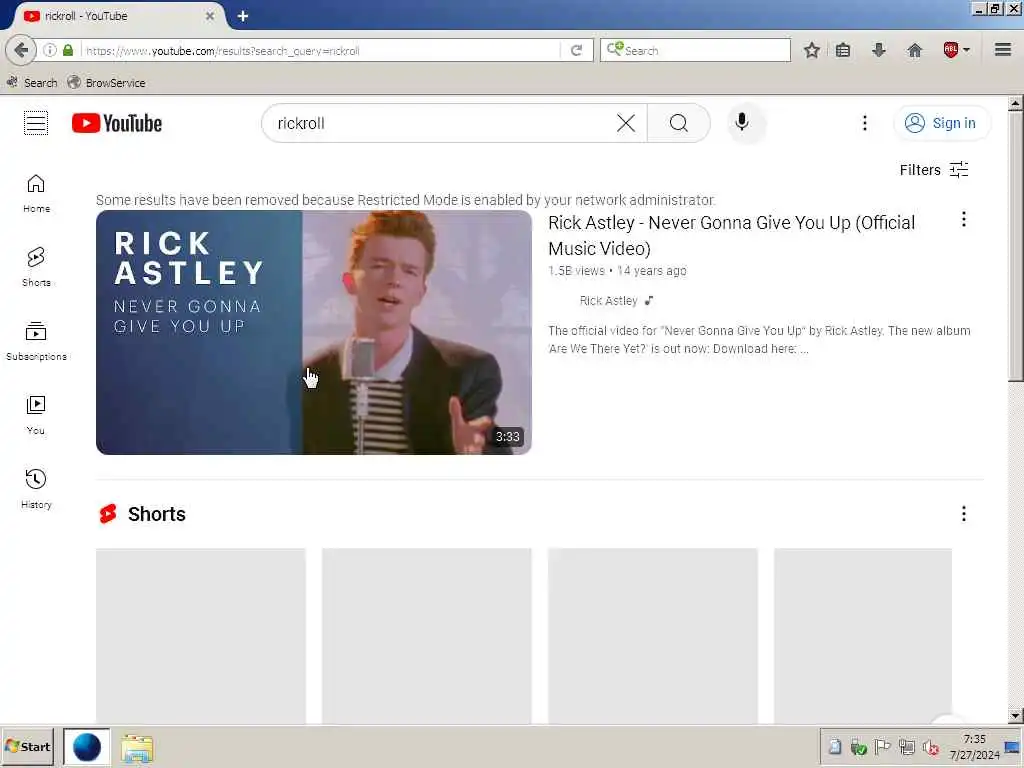Click the taskbar clock showing 7:35

click(974, 747)
